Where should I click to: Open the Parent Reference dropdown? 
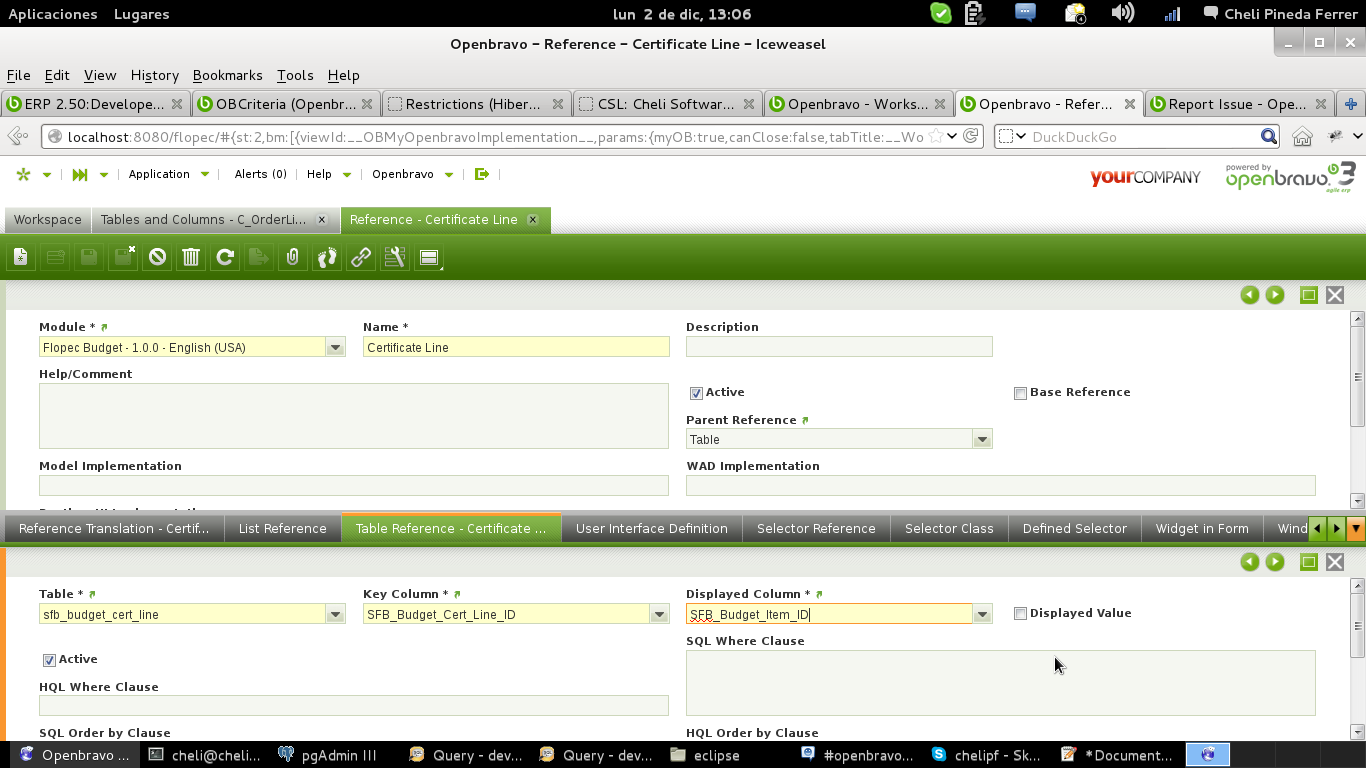(982, 440)
